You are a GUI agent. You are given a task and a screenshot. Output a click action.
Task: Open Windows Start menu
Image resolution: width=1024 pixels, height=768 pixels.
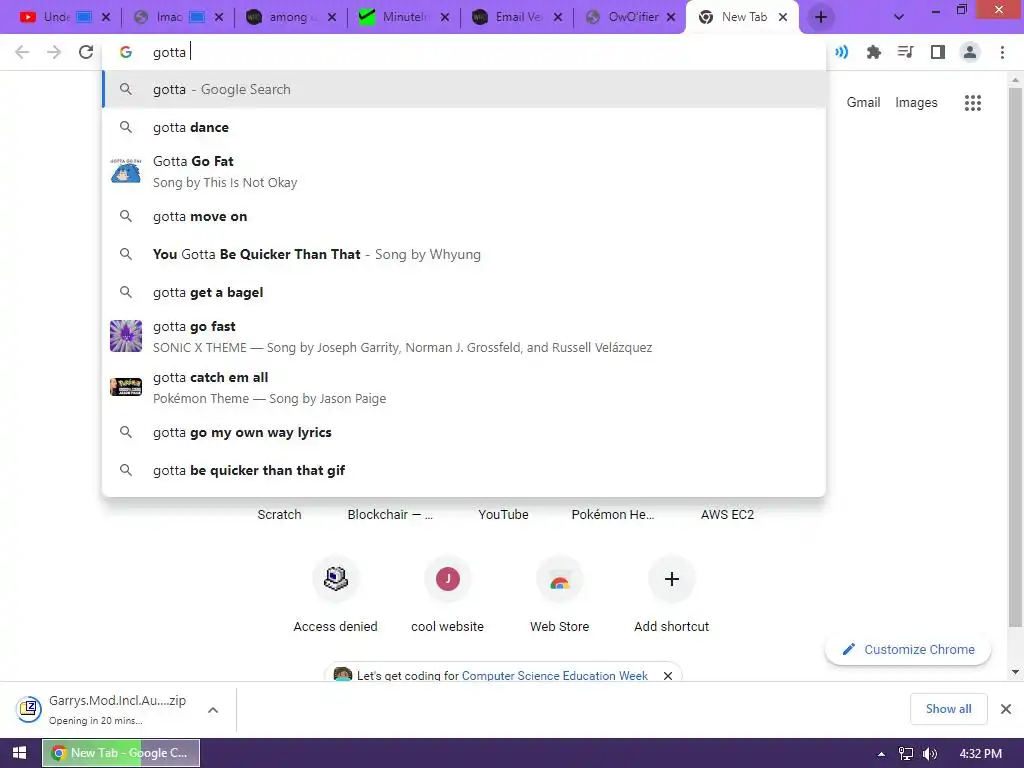point(20,753)
